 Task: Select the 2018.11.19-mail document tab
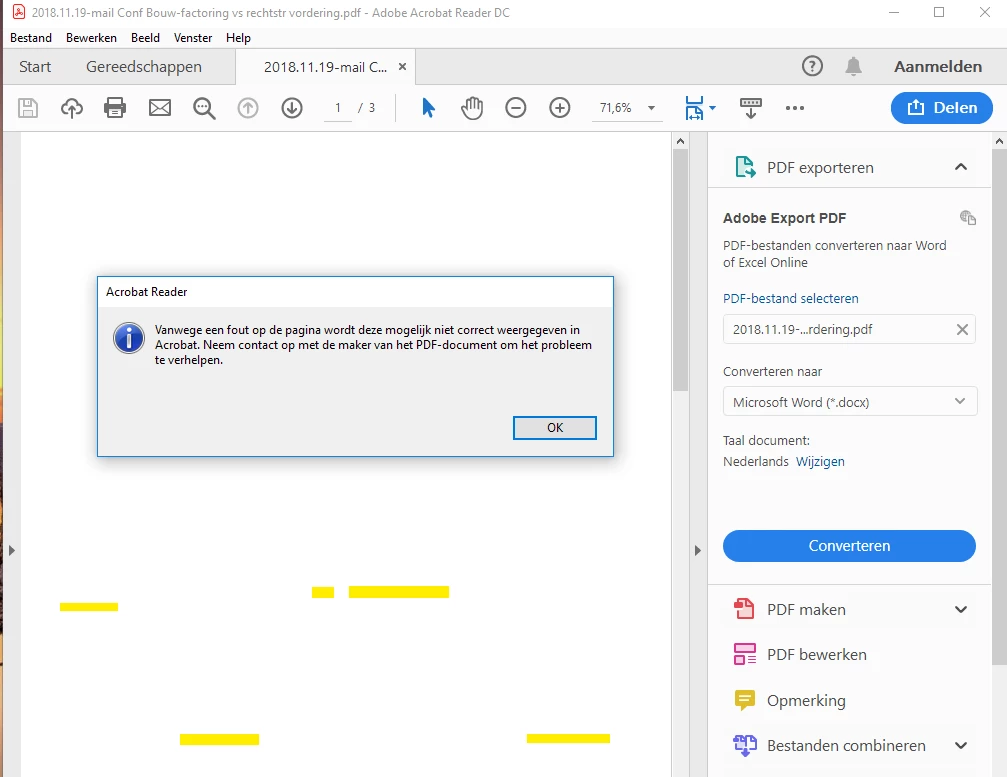(325, 67)
